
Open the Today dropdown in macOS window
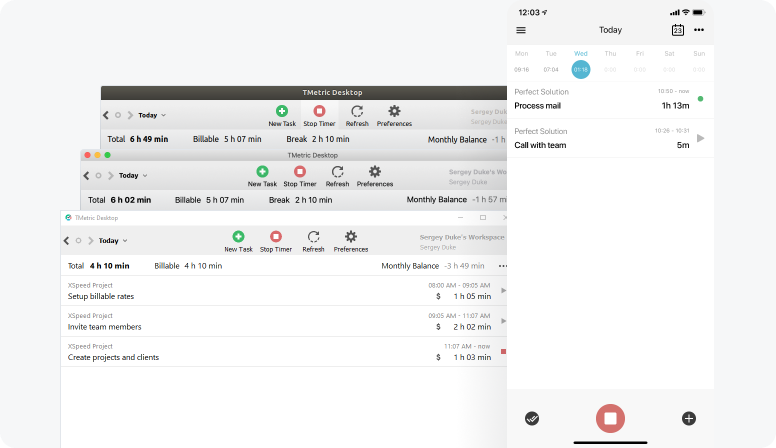point(133,175)
